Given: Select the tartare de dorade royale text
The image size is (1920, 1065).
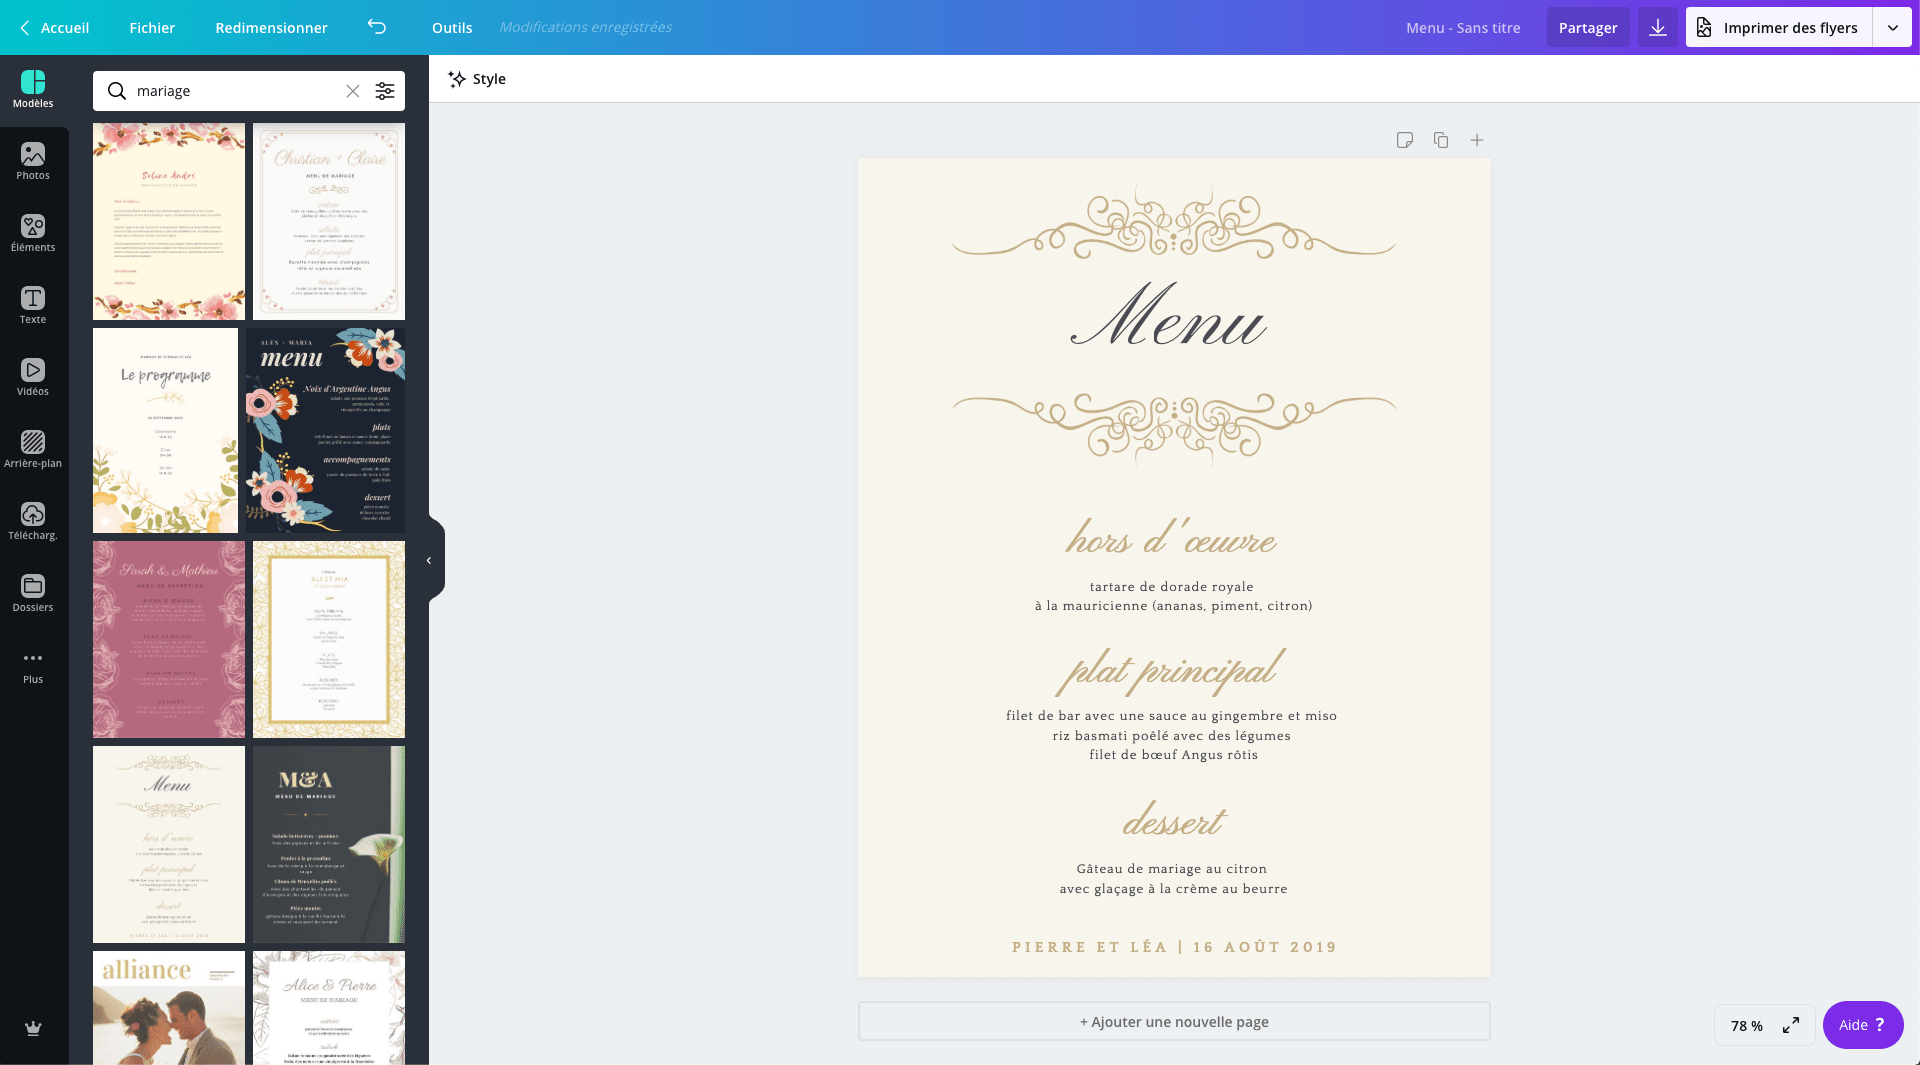Looking at the screenshot, I should click(x=1172, y=587).
